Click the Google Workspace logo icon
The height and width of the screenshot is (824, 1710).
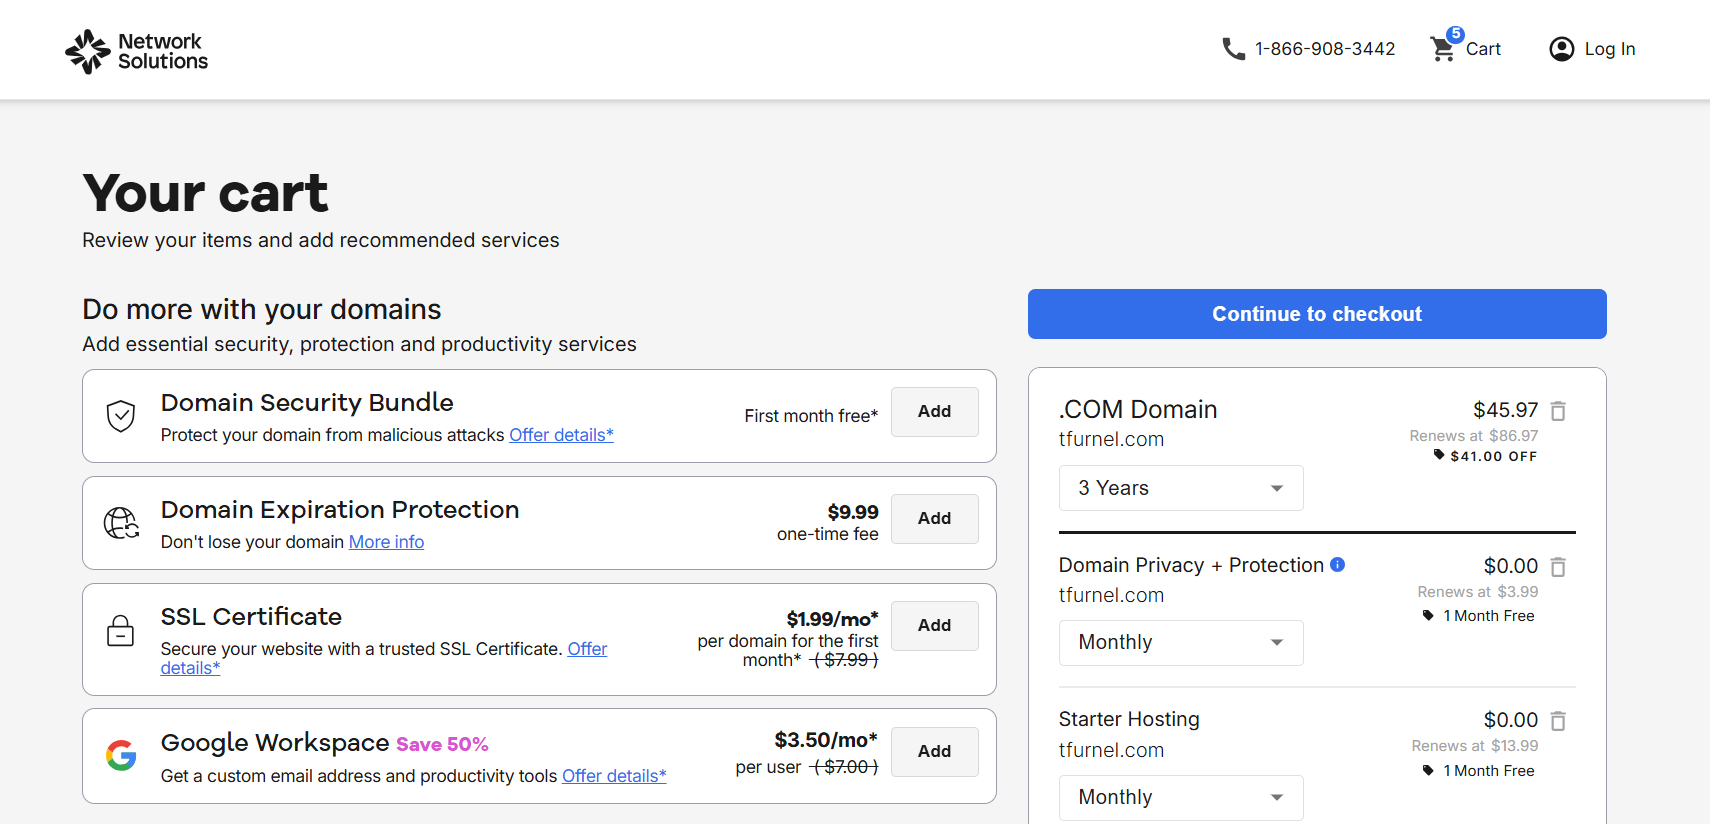pos(121,755)
